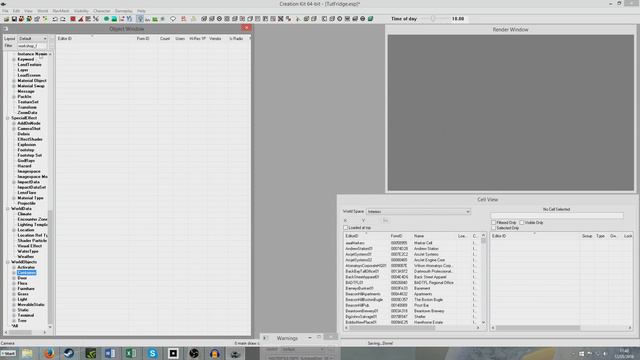
Task: Close the Object Window
Action: coord(246,28)
